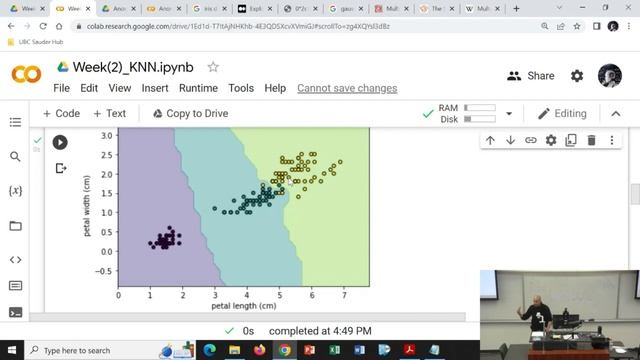This screenshot has height=360, width=640.
Task: Open Excel from the taskbar
Action: [x=334, y=350]
